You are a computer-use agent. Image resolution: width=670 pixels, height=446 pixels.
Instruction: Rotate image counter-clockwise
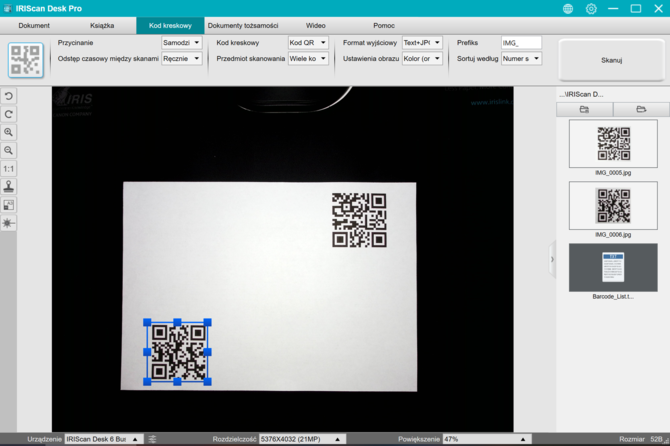coord(9,96)
